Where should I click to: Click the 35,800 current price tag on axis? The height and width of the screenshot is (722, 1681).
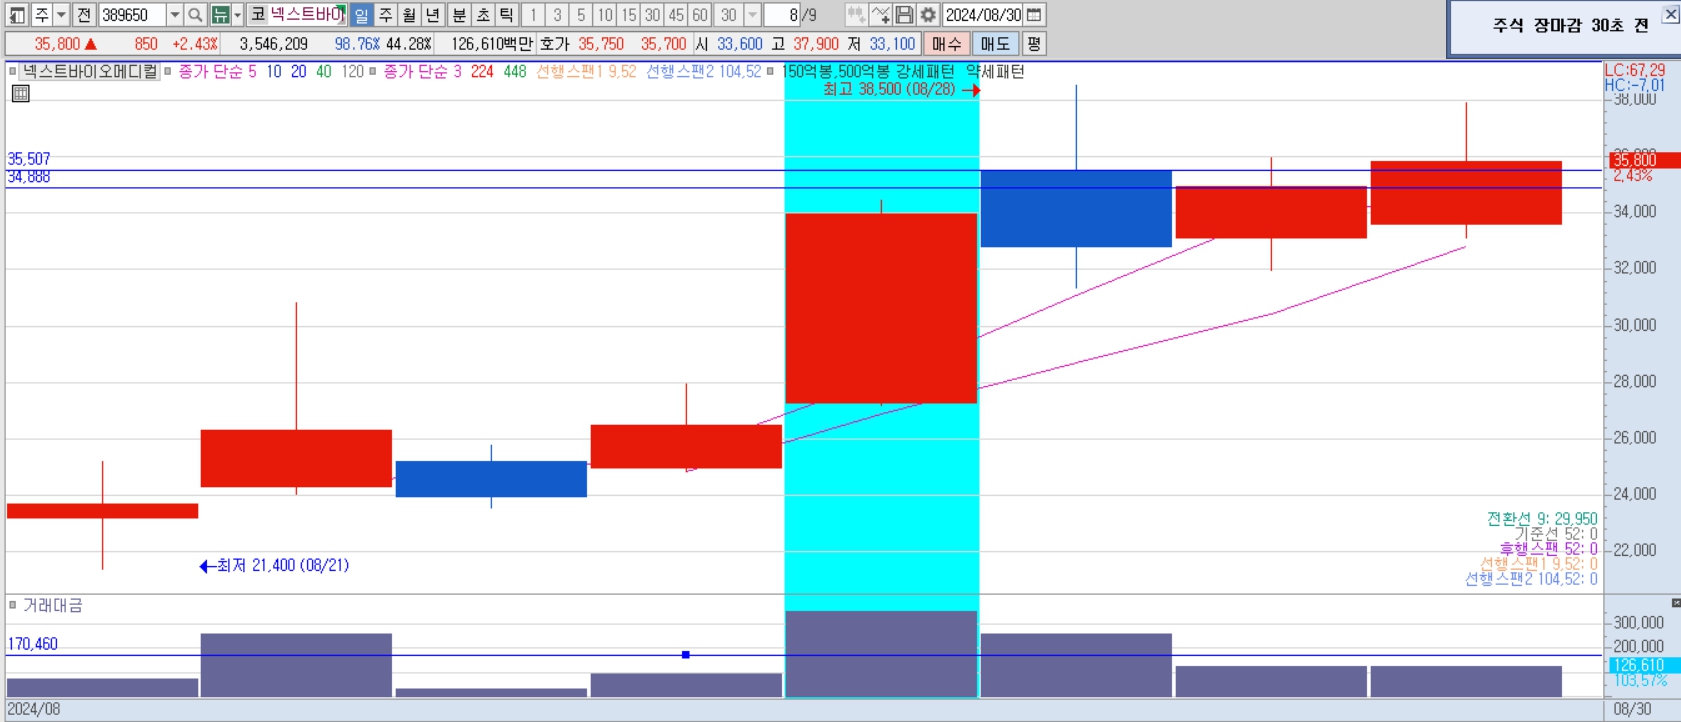pyautogui.click(x=1644, y=160)
